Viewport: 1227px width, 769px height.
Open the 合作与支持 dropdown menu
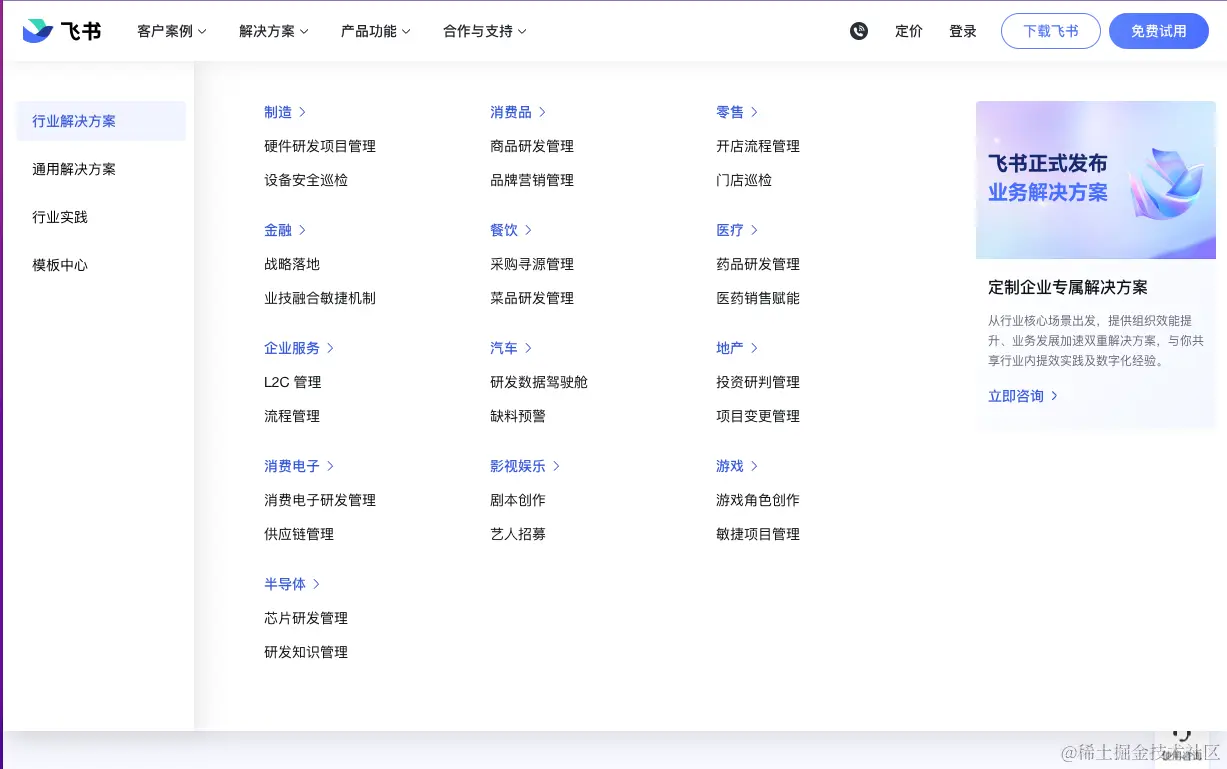pos(485,31)
